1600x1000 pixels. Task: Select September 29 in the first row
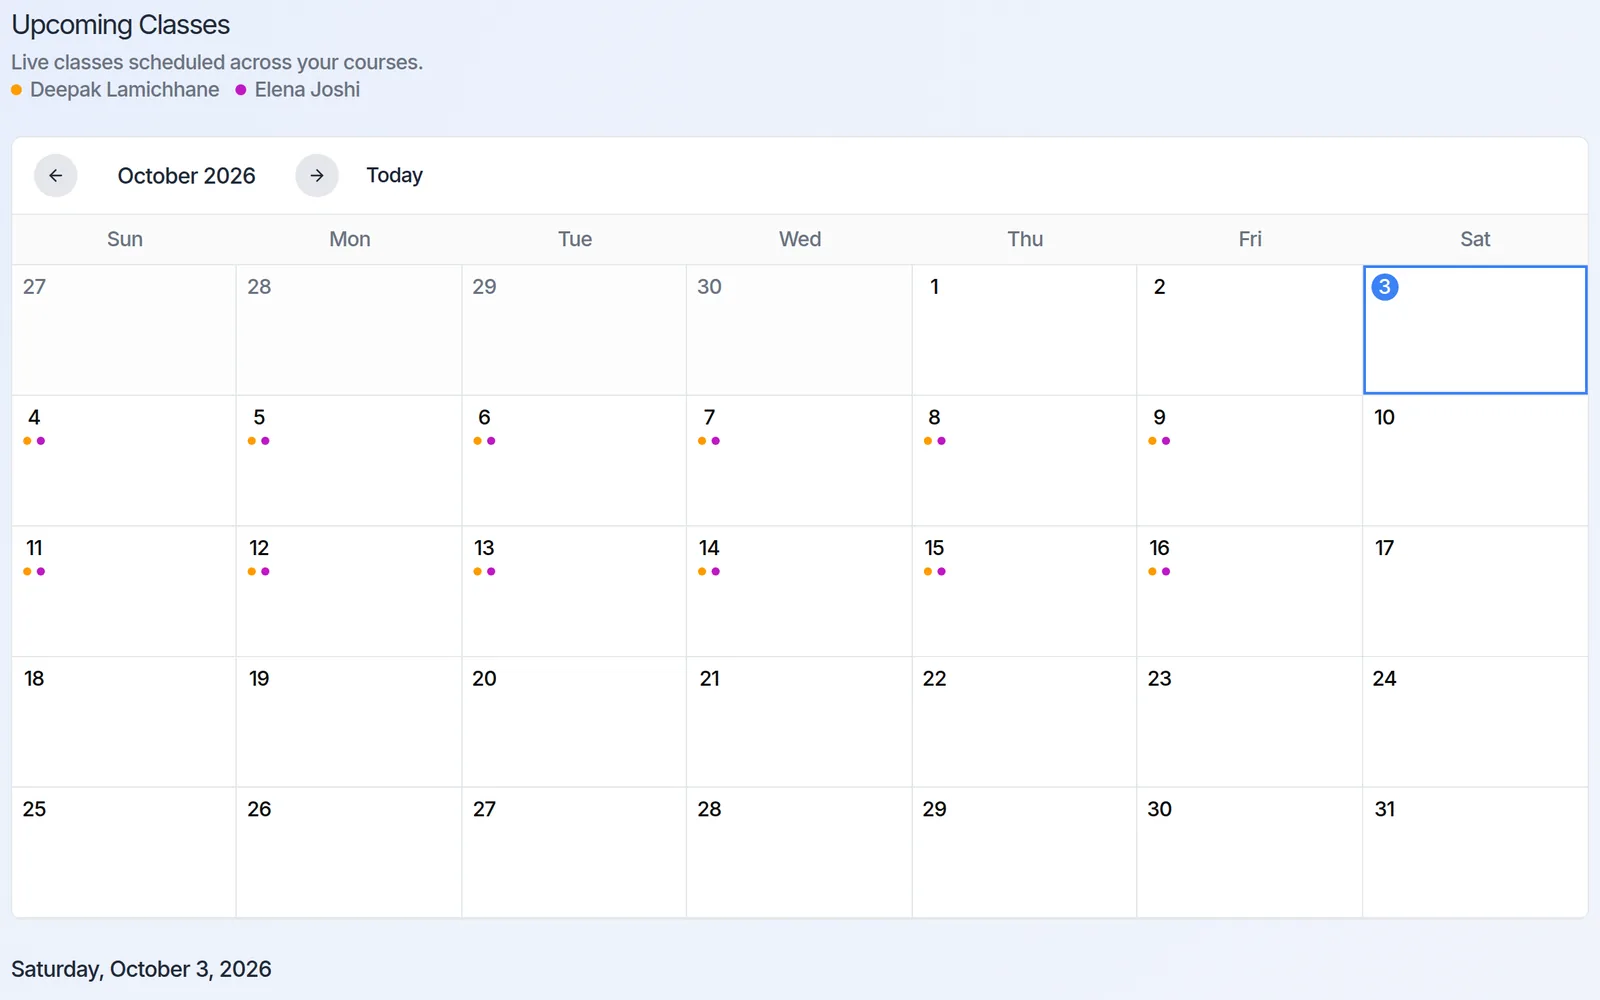coord(574,330)
